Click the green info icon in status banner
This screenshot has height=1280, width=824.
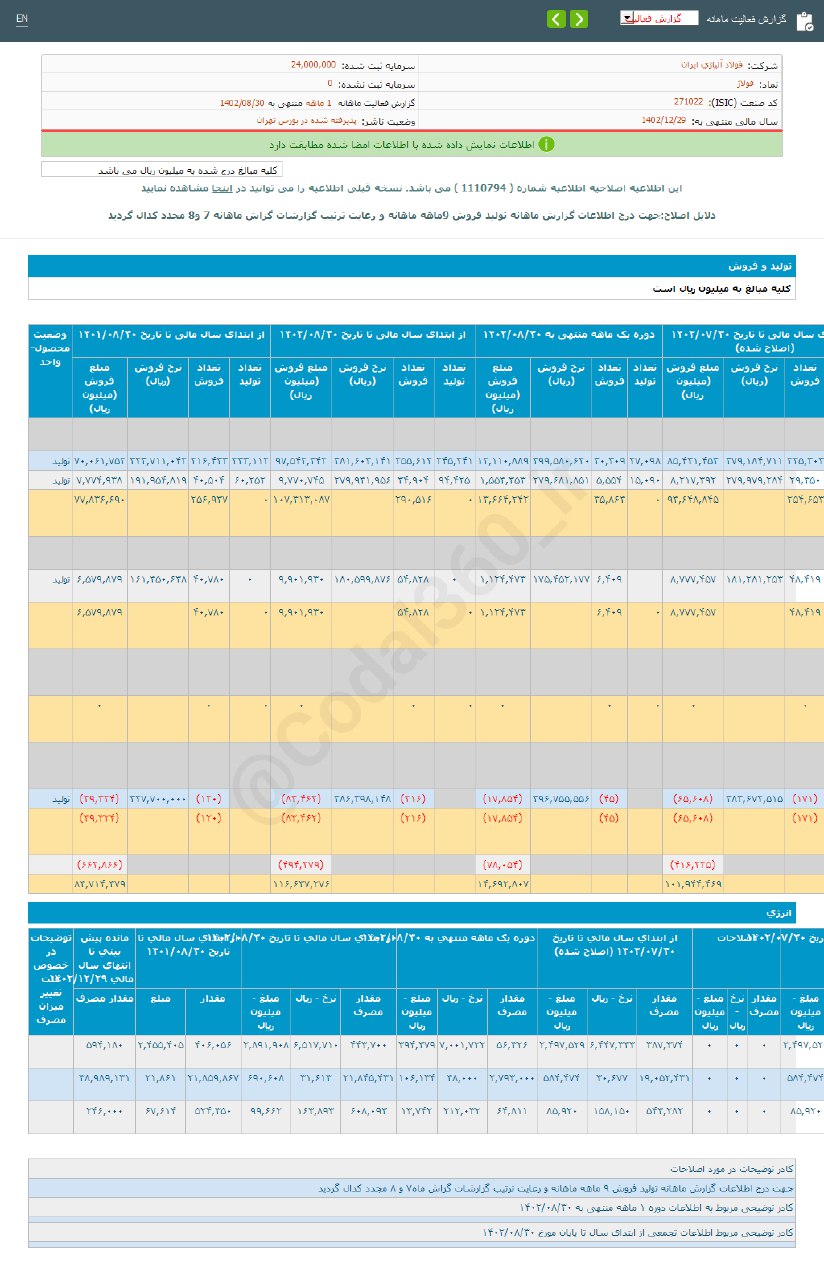click(545, 145)
